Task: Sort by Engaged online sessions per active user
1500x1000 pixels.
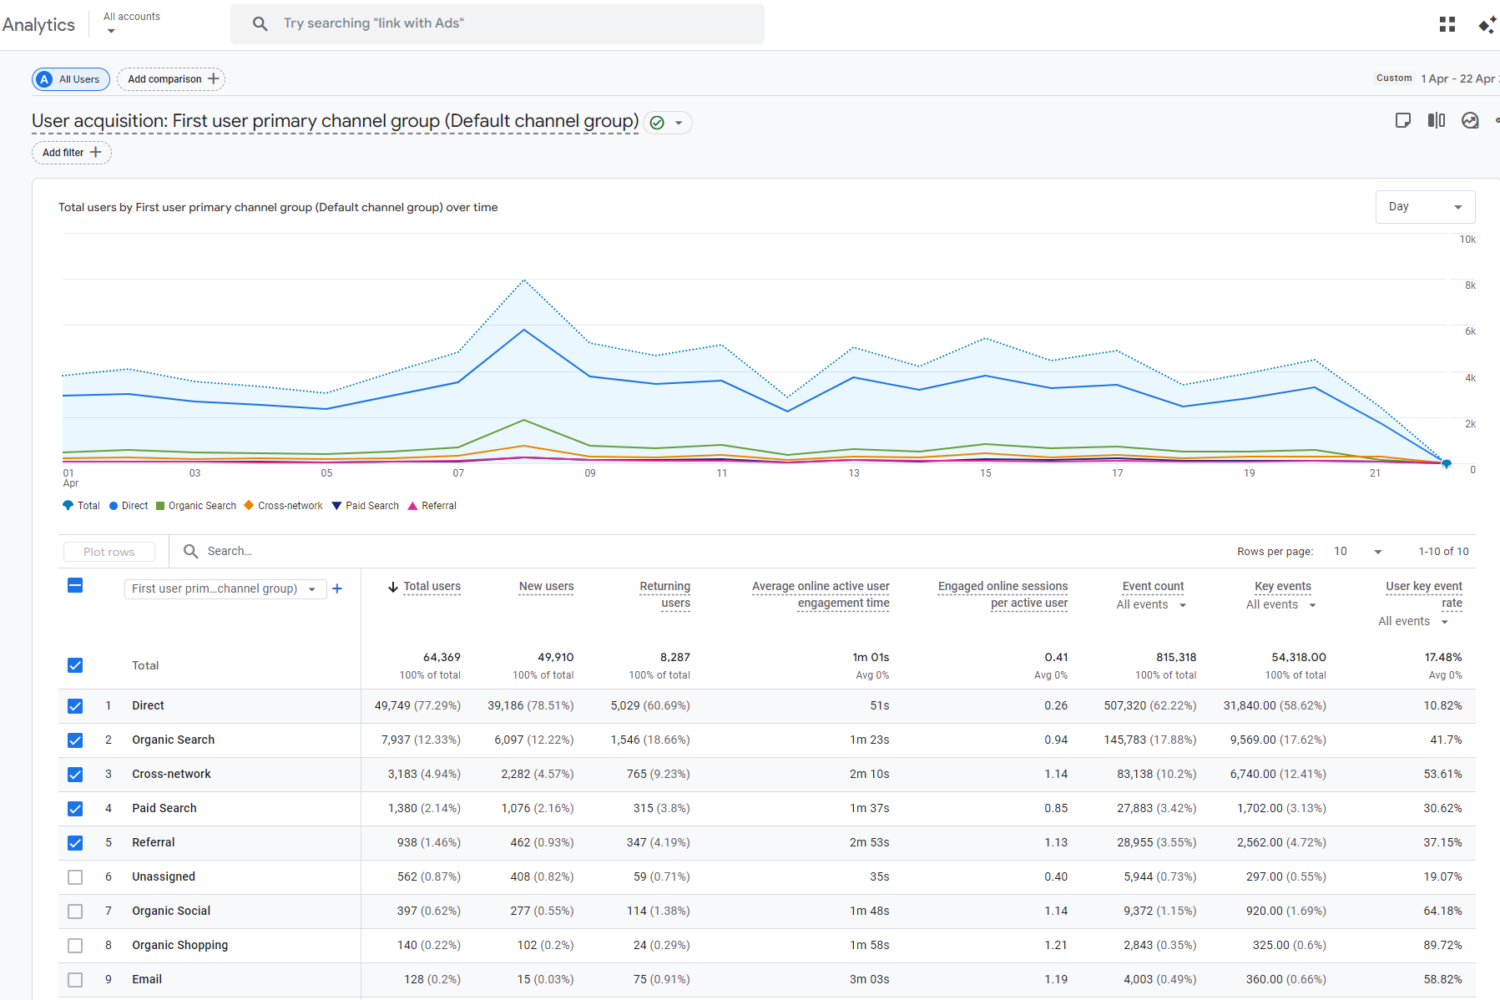Action: tap(1003, 595)
